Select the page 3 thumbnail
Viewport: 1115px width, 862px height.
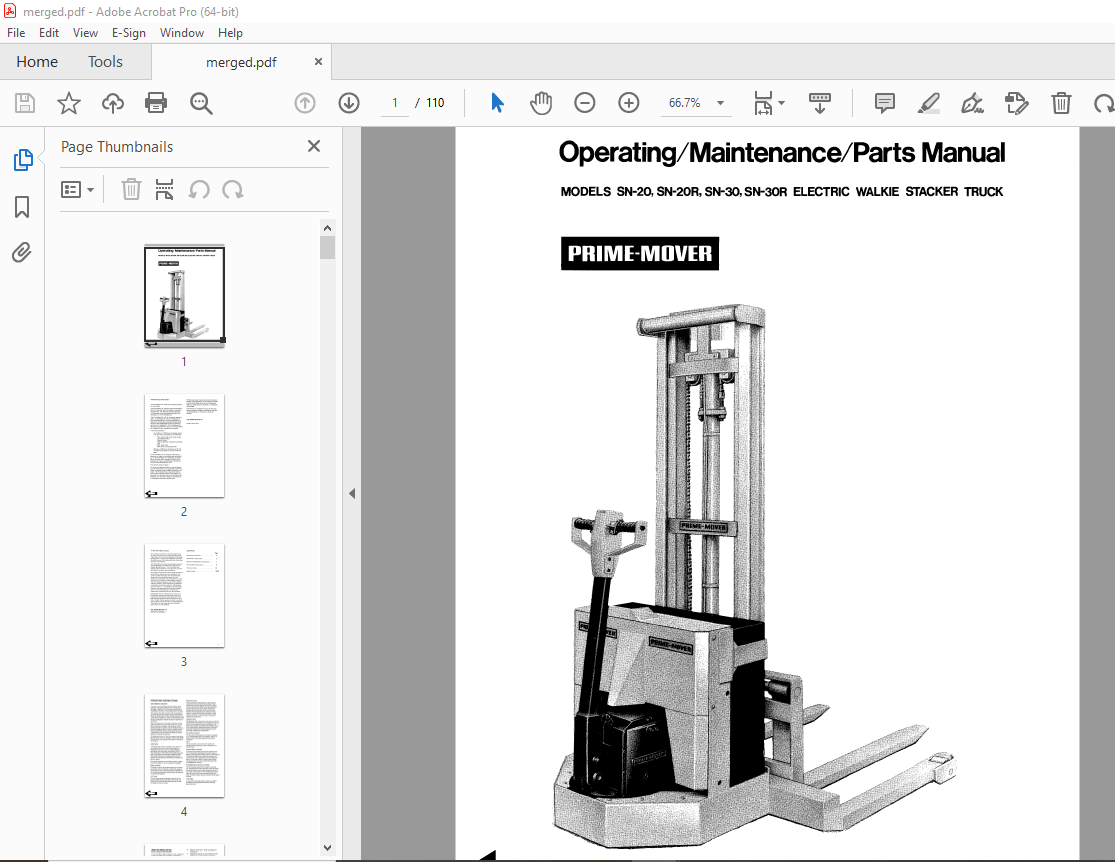click(184, 596)
